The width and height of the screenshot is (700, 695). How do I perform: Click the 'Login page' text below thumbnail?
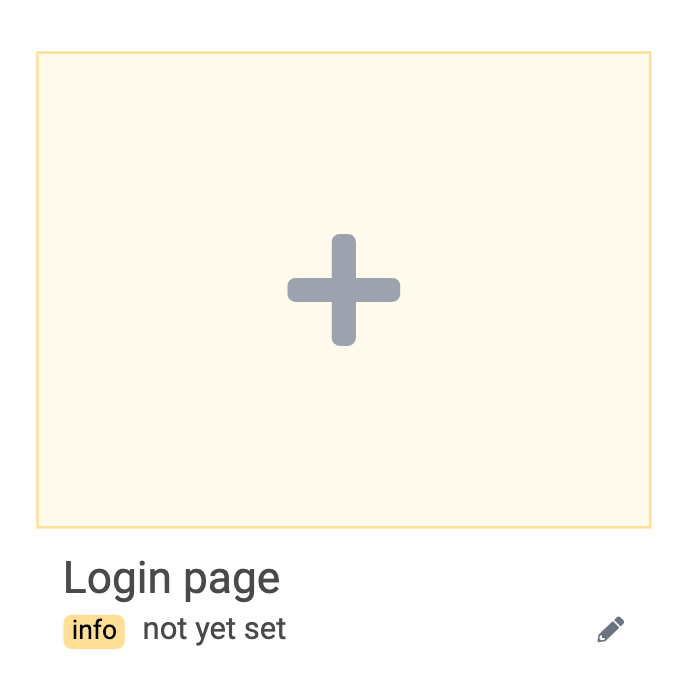pyautogui.click(x=172, y=579)
